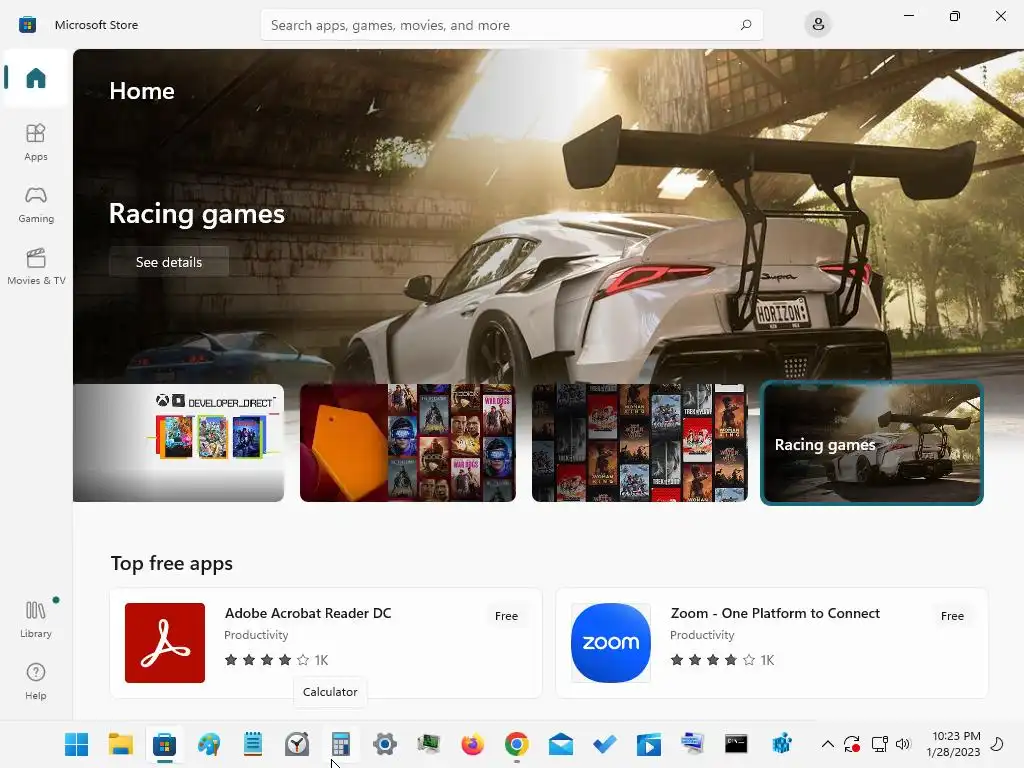1024x768 pixels.
Task: Click Productivity label under Zoom
Action: point(702,635)
